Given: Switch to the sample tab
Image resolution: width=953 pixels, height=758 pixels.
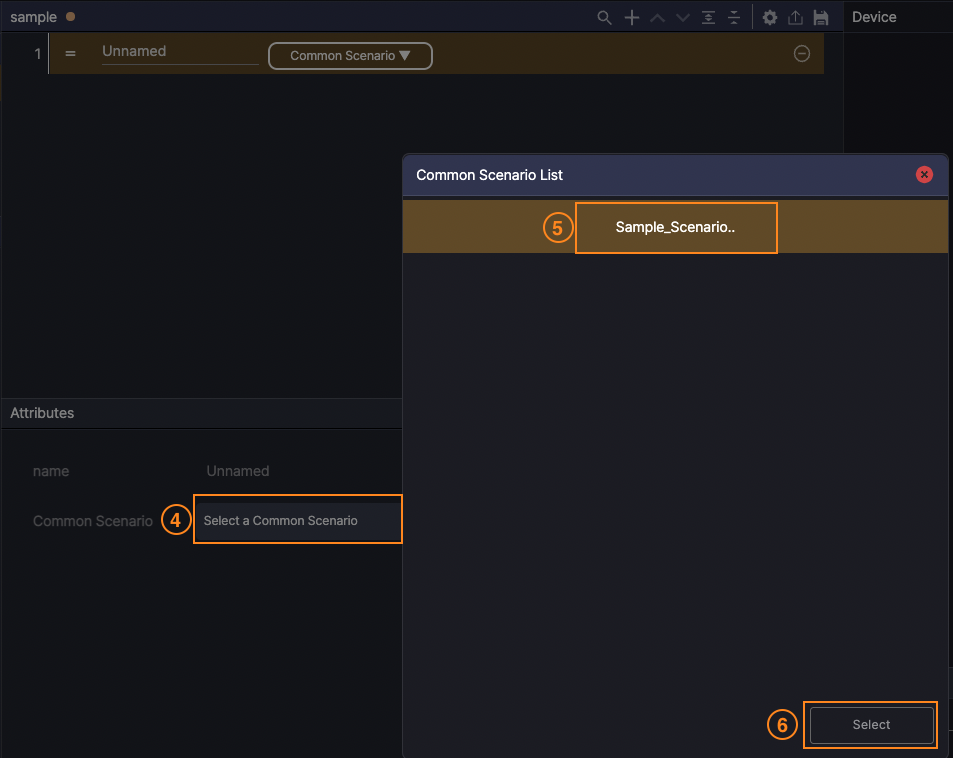Looking at the screenshot, I should (x=34, y=17).
